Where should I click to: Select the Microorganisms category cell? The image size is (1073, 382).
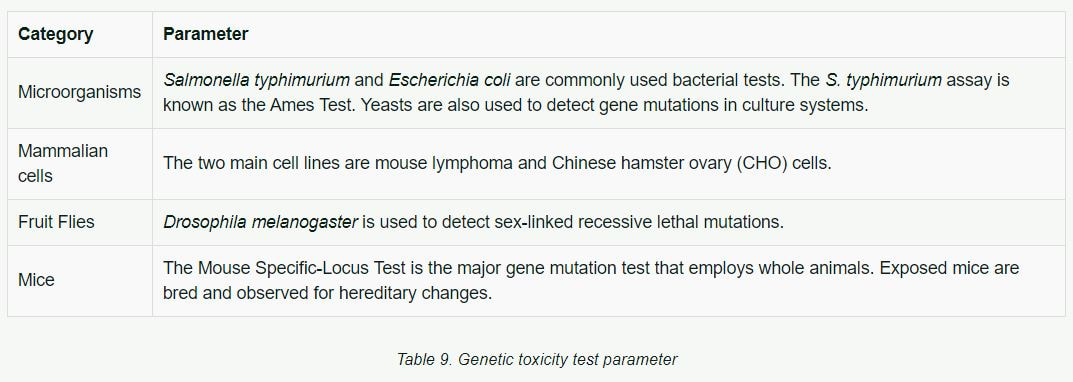[79, 92]
